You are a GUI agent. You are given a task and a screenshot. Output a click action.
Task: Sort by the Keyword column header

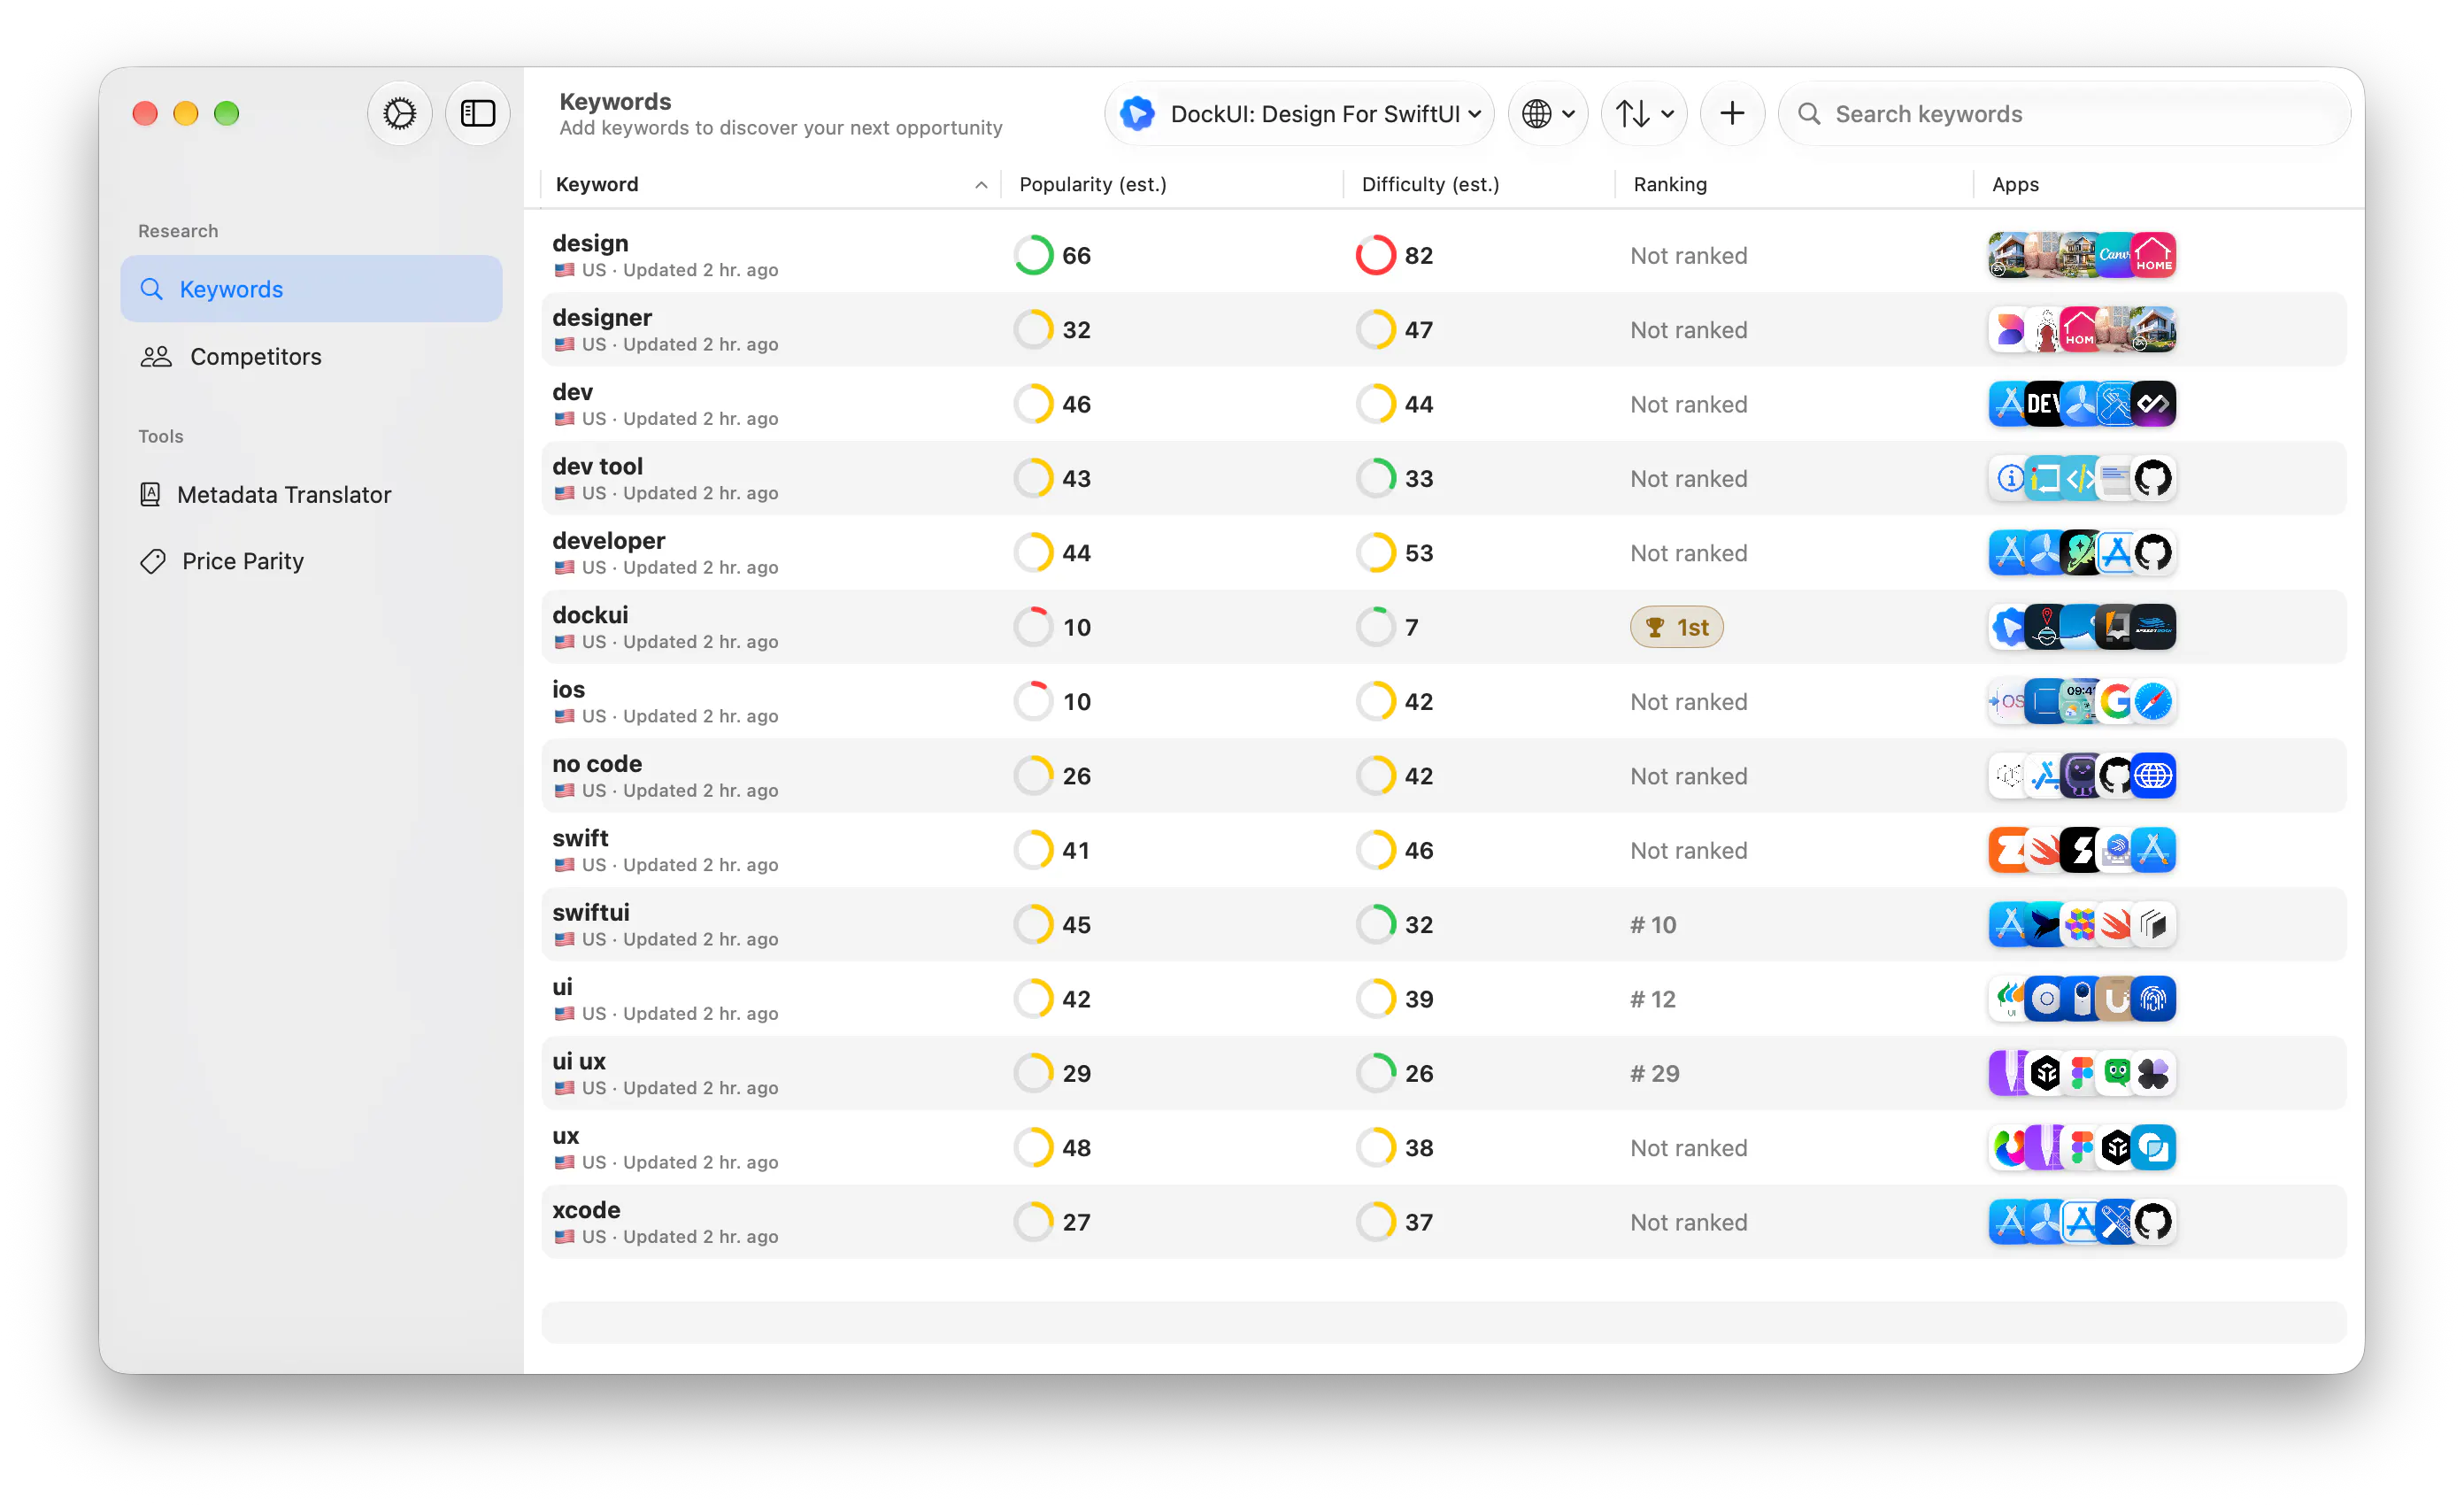[770, 184]
